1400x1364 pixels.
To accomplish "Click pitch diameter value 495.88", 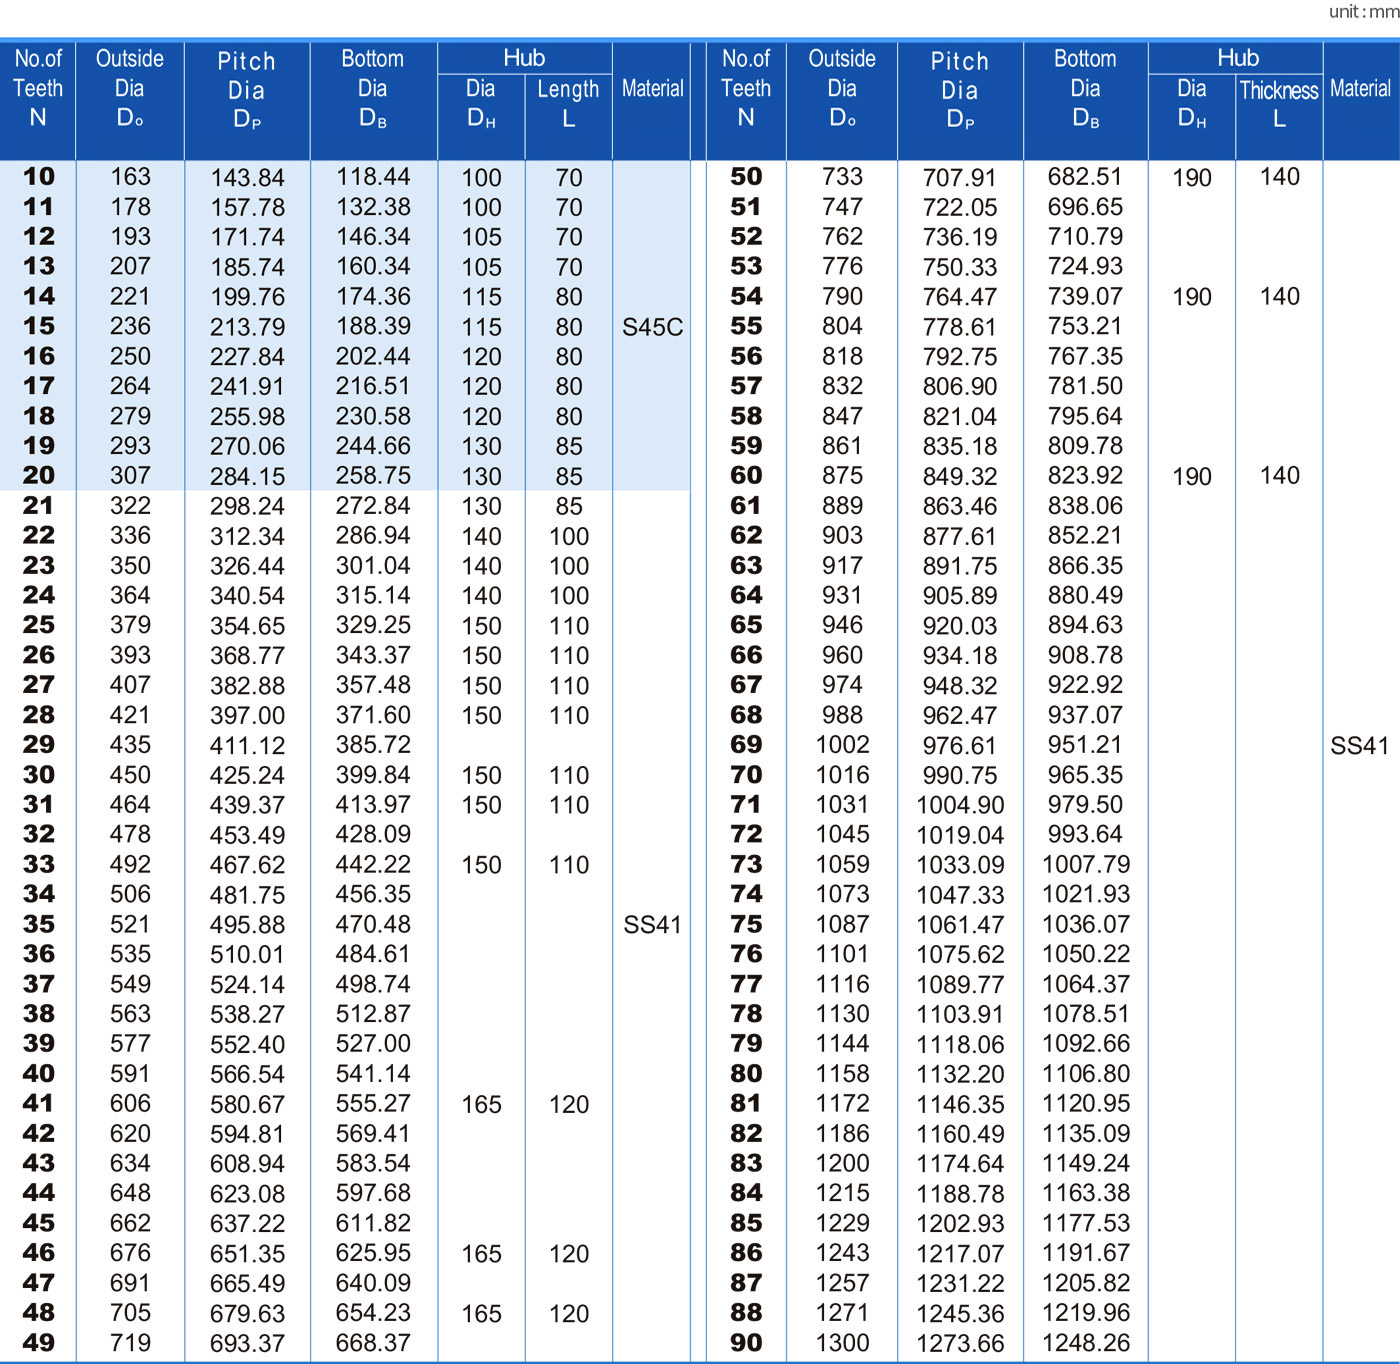I will point(247,925).
